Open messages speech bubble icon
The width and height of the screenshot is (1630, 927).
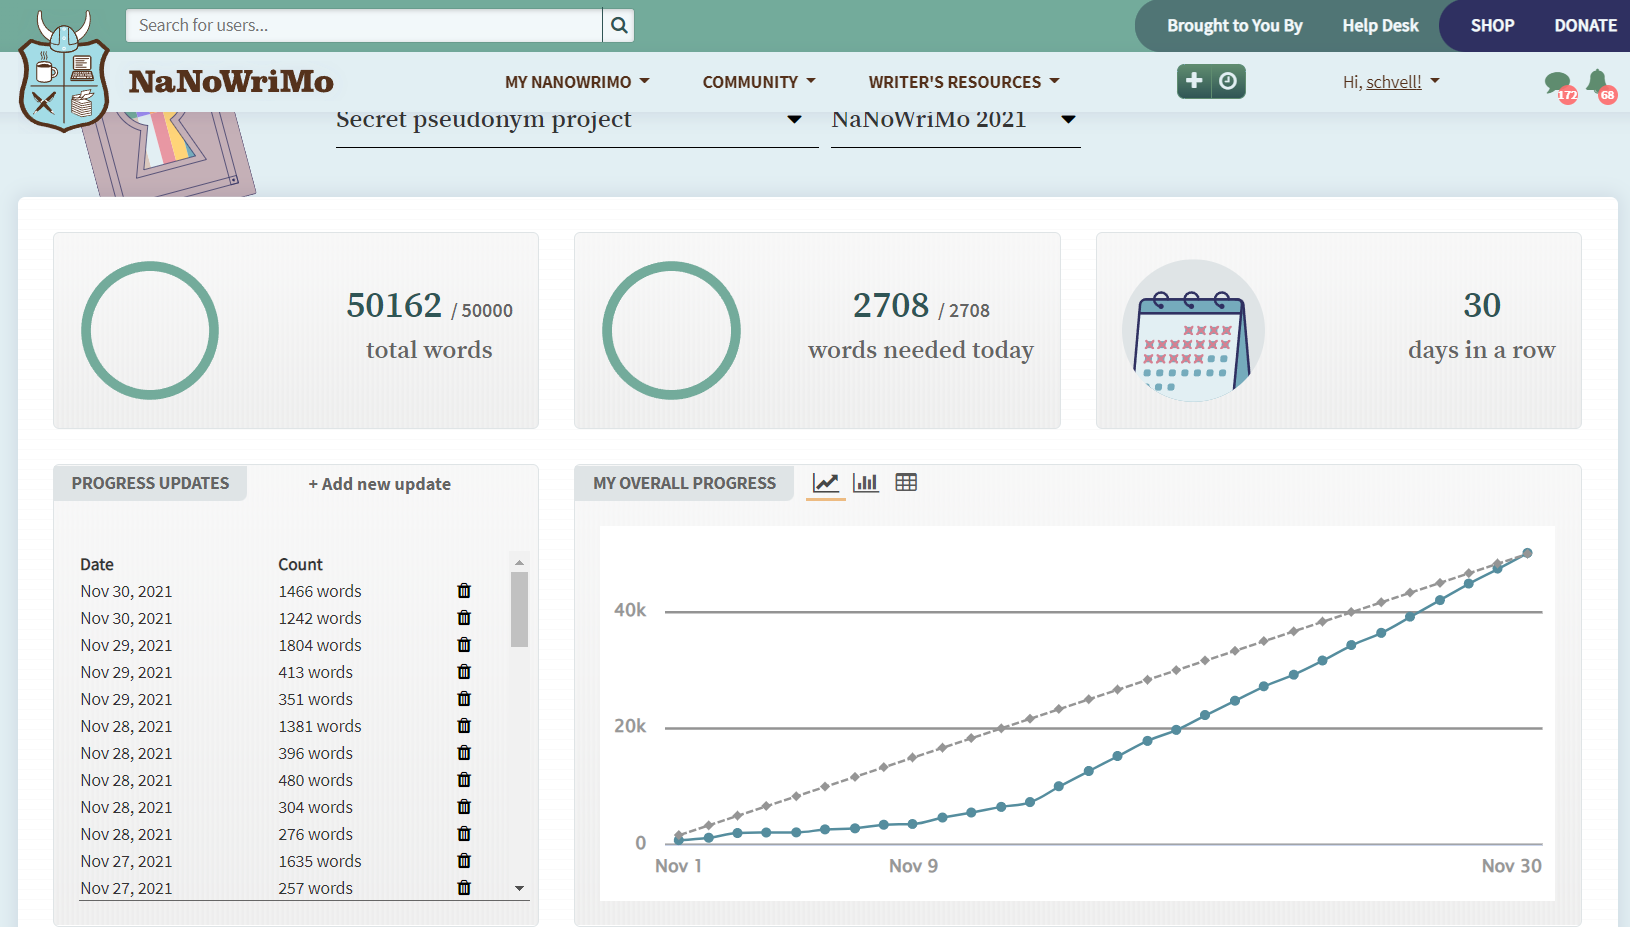pyautogui.click(x=1558, y=84)
